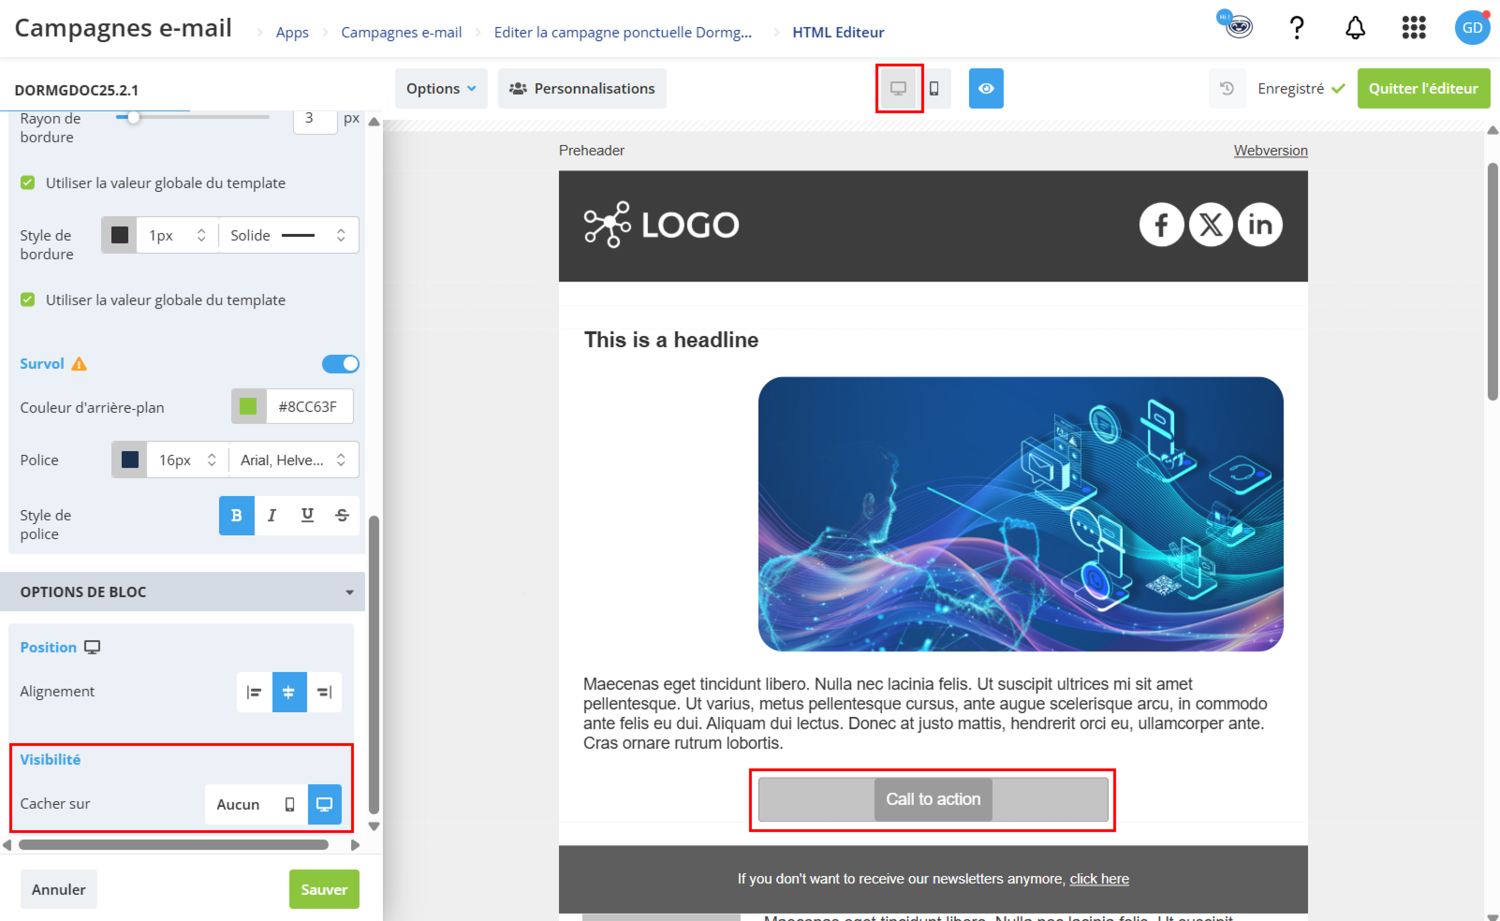This screenshot has width=1500, height=921.
Task: Click HTML Editeur breadcrumb
Action: [x=838, y=32]
